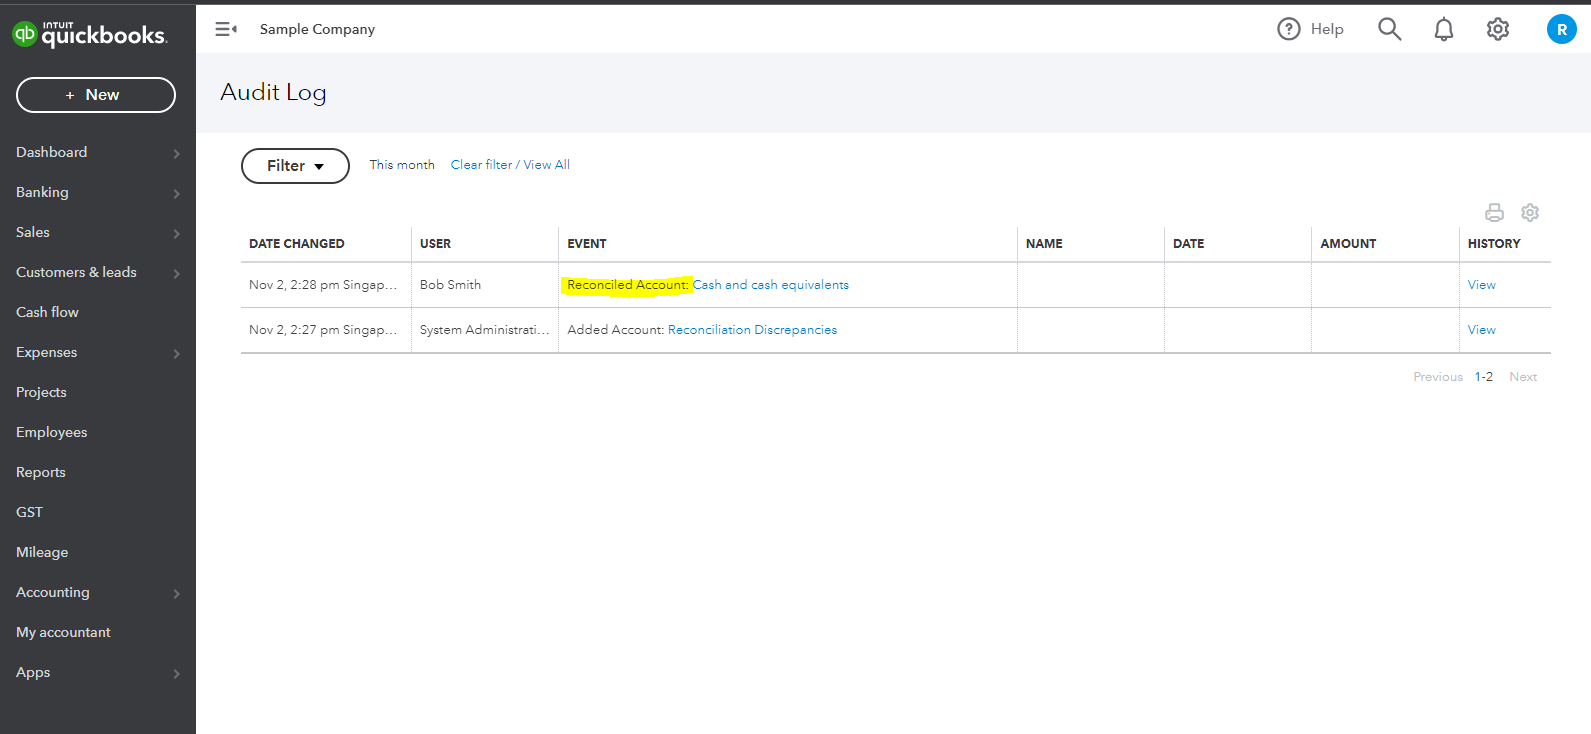This screenshot has width=1591, height=734.
Task: Open Cash and cash equivalents link
Action: (770, 285)
